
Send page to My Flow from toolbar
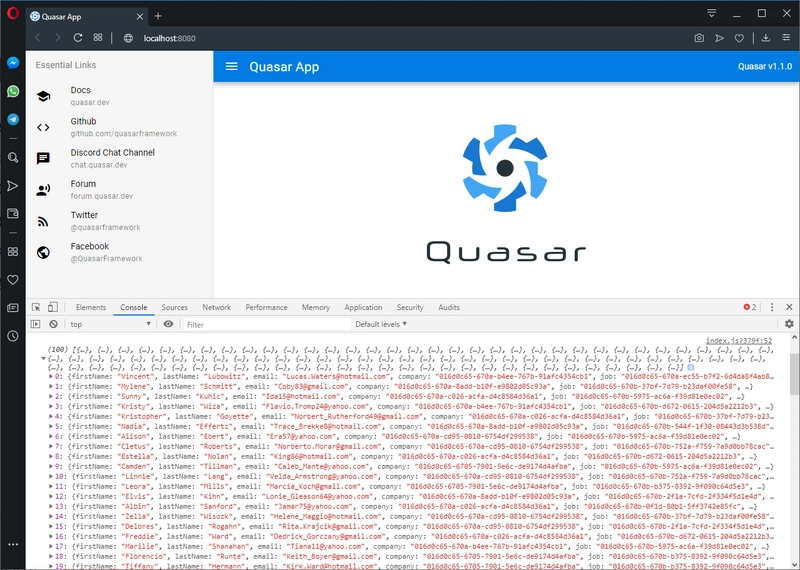719,38
